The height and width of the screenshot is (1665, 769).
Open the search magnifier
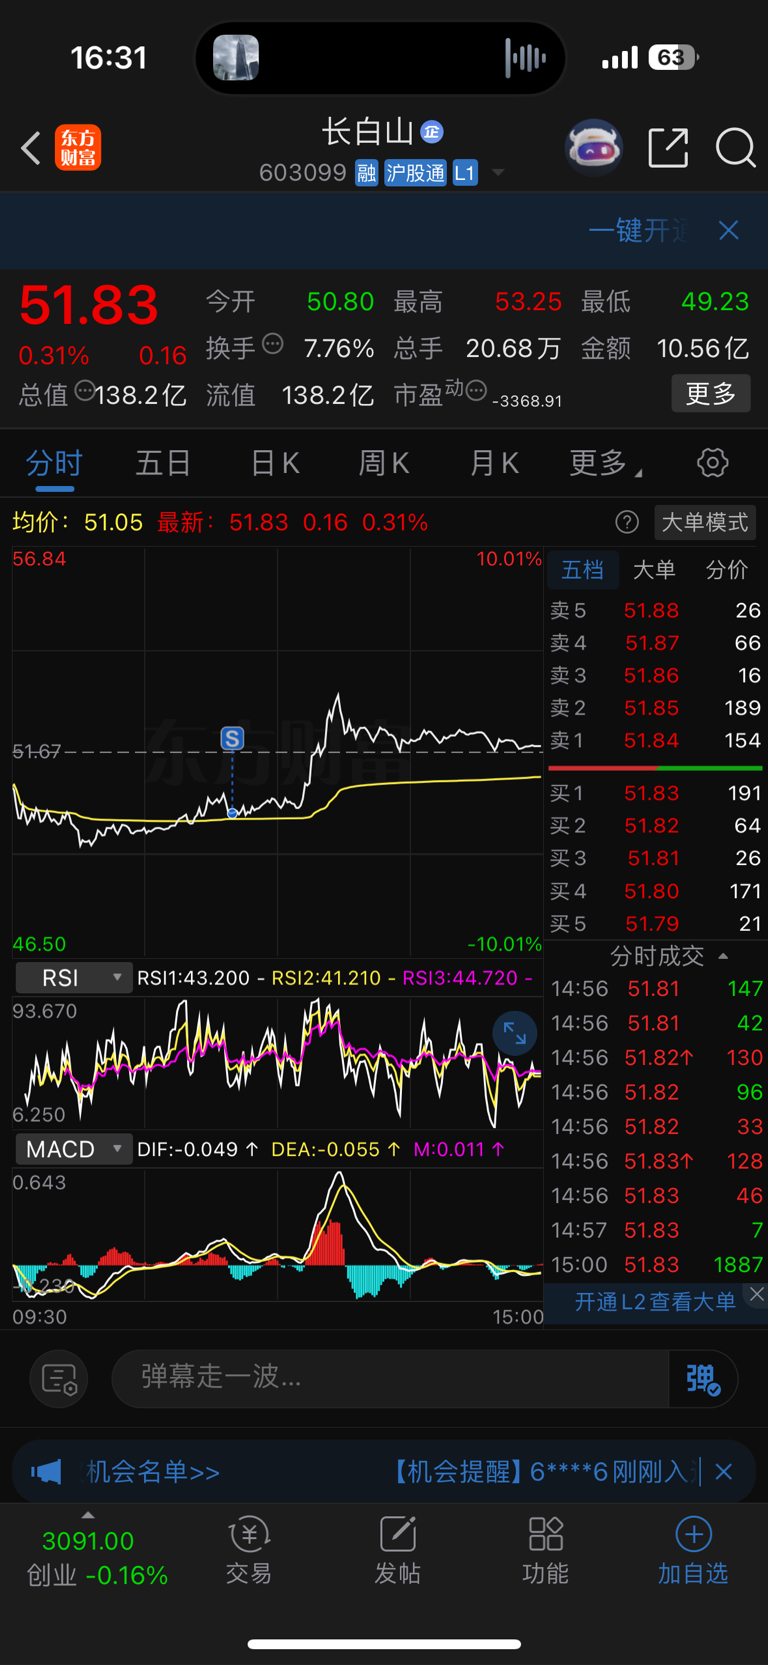(x=735, y=148)
